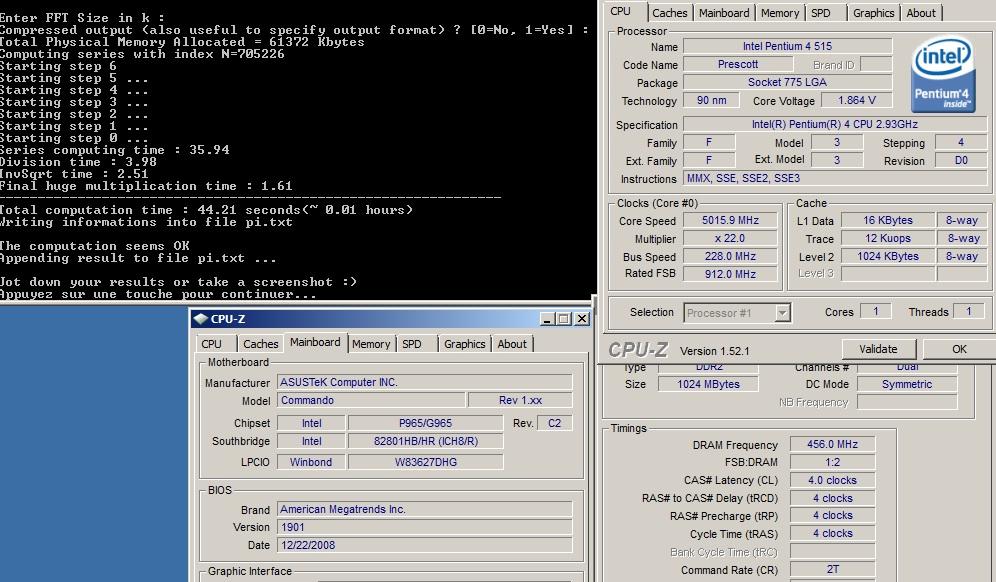The image size is (996, 582).
Task: Click the Total computation time line in console
Action: (x=206, y=210)
